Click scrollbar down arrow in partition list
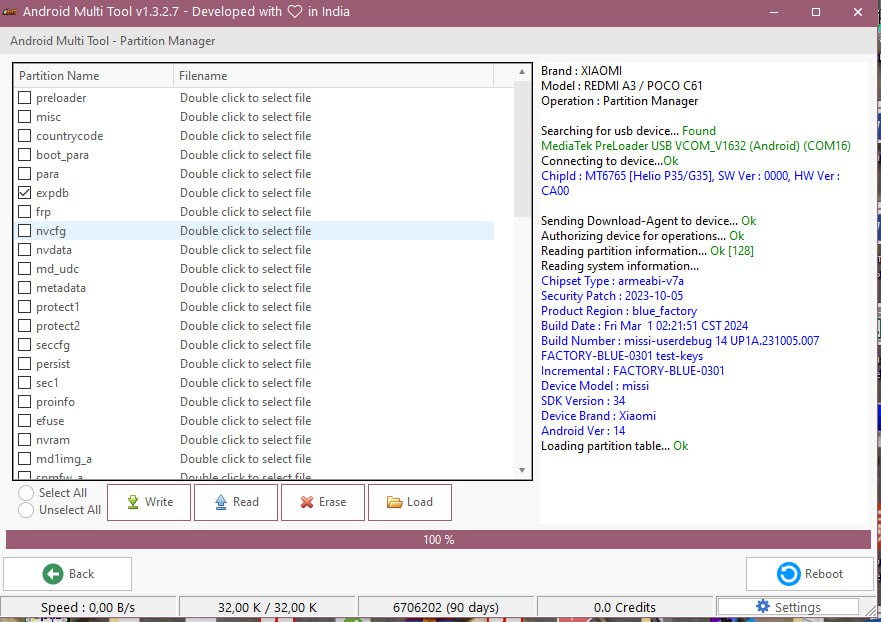 pyautogui.click(x=522, y=470)
